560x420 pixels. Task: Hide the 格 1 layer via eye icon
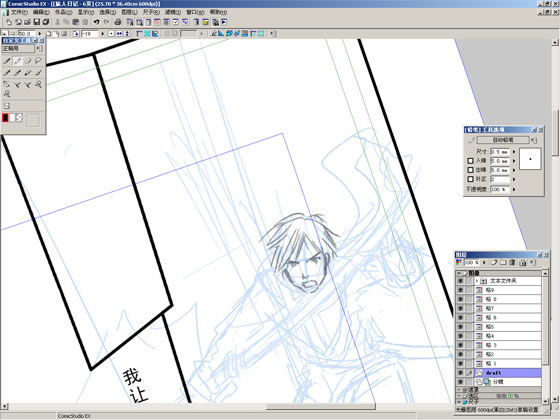point(460,364)
